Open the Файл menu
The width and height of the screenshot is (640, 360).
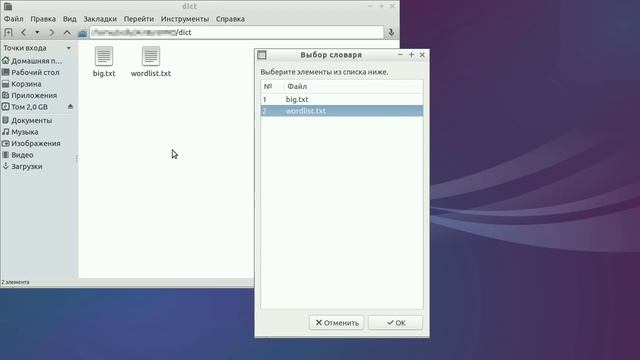13,19
